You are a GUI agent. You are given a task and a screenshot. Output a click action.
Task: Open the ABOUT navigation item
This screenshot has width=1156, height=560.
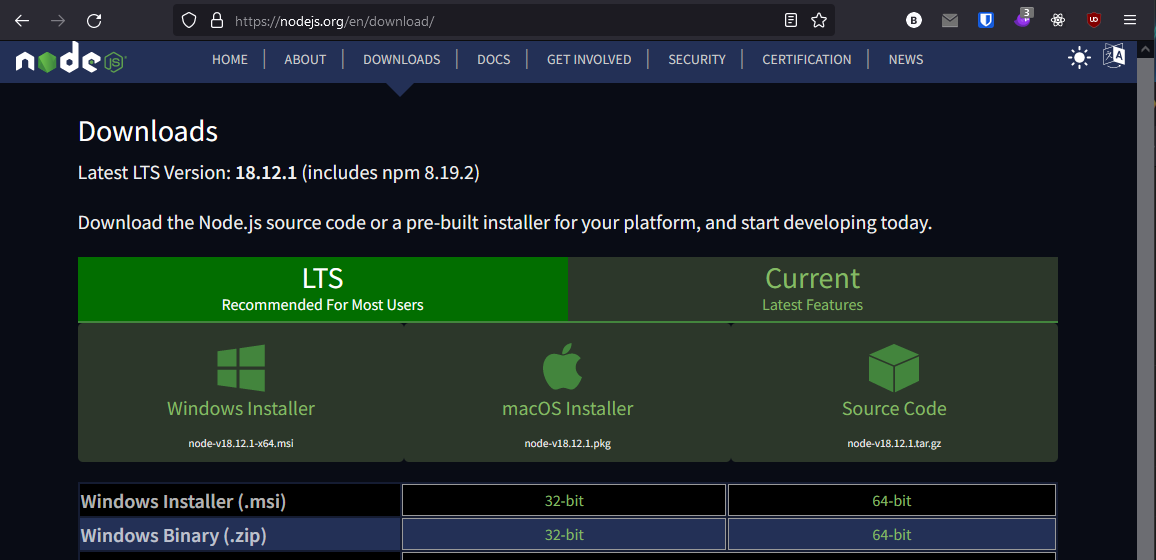pos(305,60)
